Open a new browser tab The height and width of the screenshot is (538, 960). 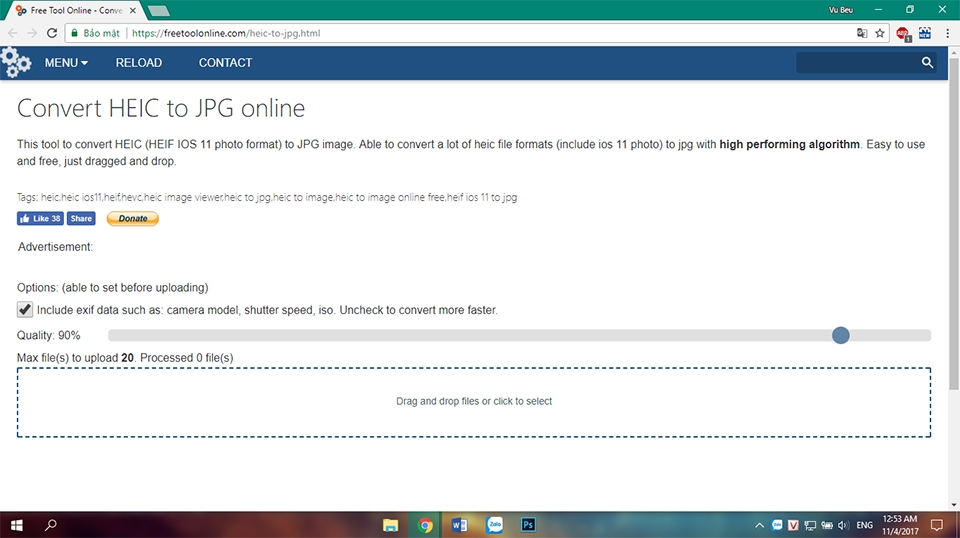(x=159, y=10)
